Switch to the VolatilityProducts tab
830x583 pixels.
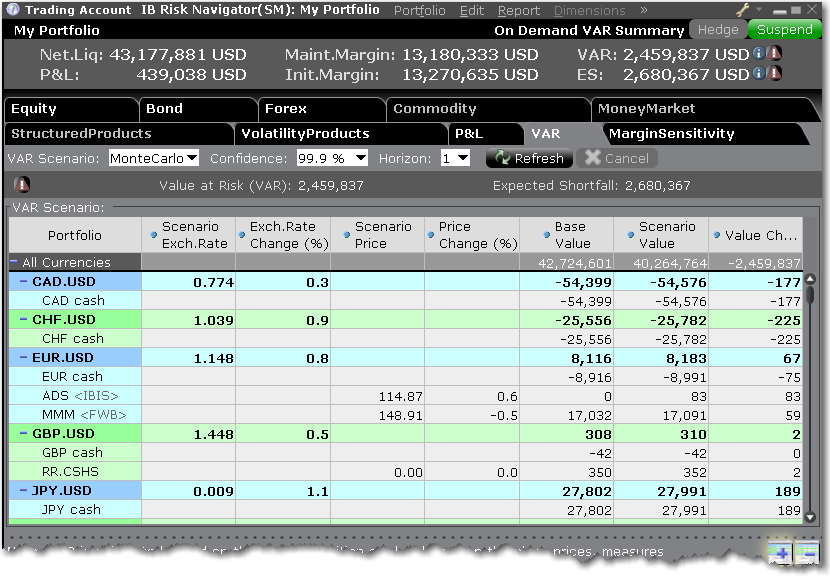pos(305,133)
